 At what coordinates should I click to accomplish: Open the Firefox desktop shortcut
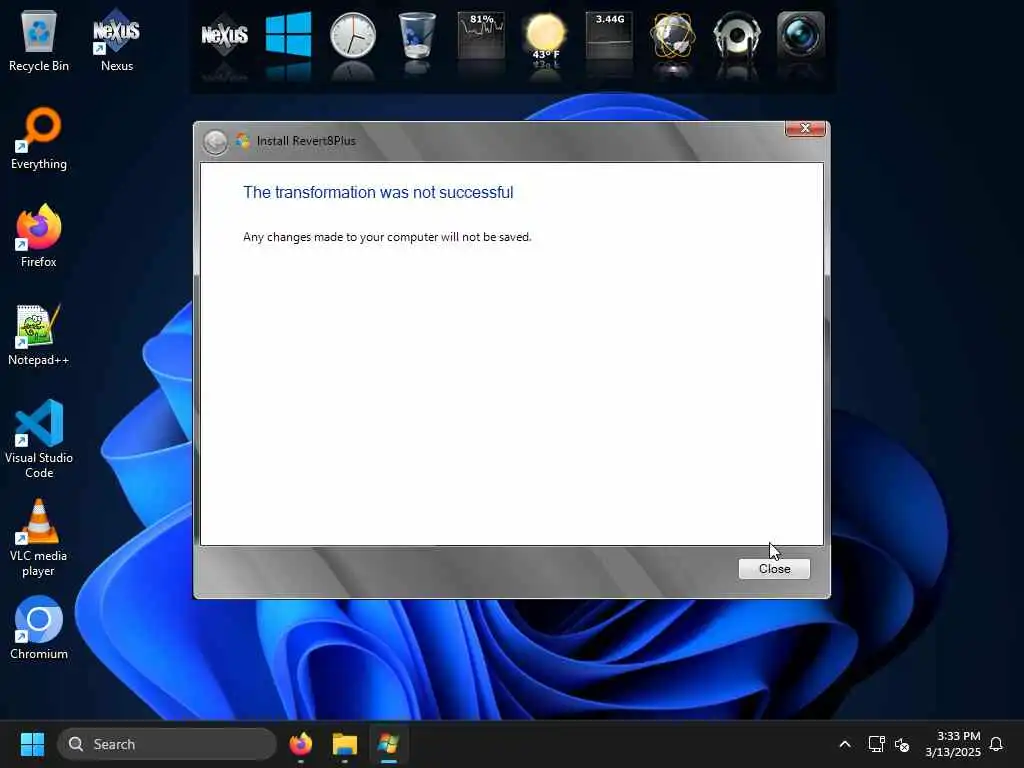point(39,236)
